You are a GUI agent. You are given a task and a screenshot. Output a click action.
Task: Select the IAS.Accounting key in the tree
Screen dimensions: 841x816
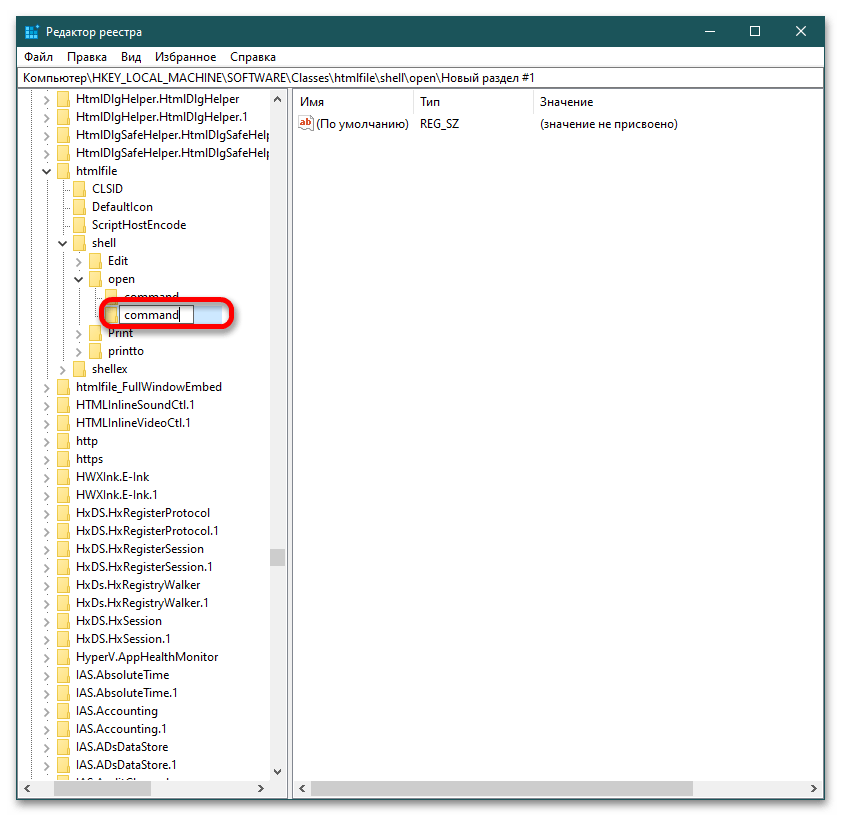[x=116, y=711]
